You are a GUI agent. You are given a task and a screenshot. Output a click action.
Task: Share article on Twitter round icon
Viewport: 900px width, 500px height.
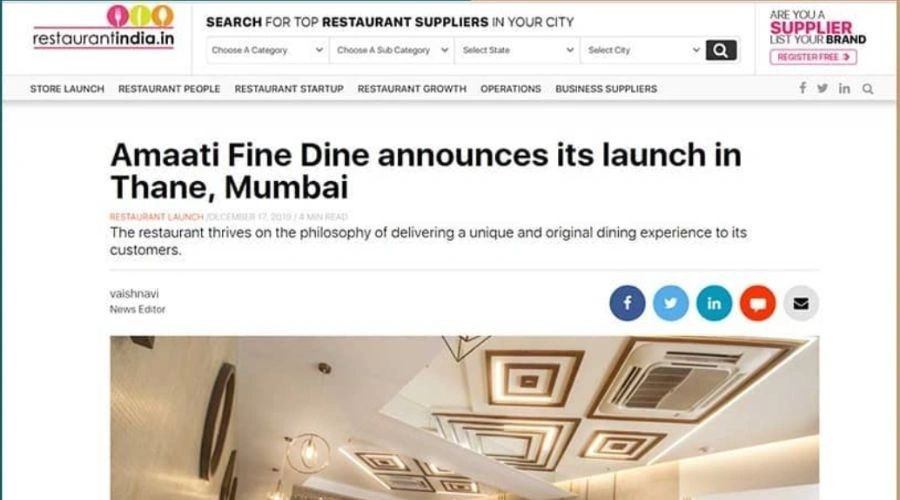point(671,303)
